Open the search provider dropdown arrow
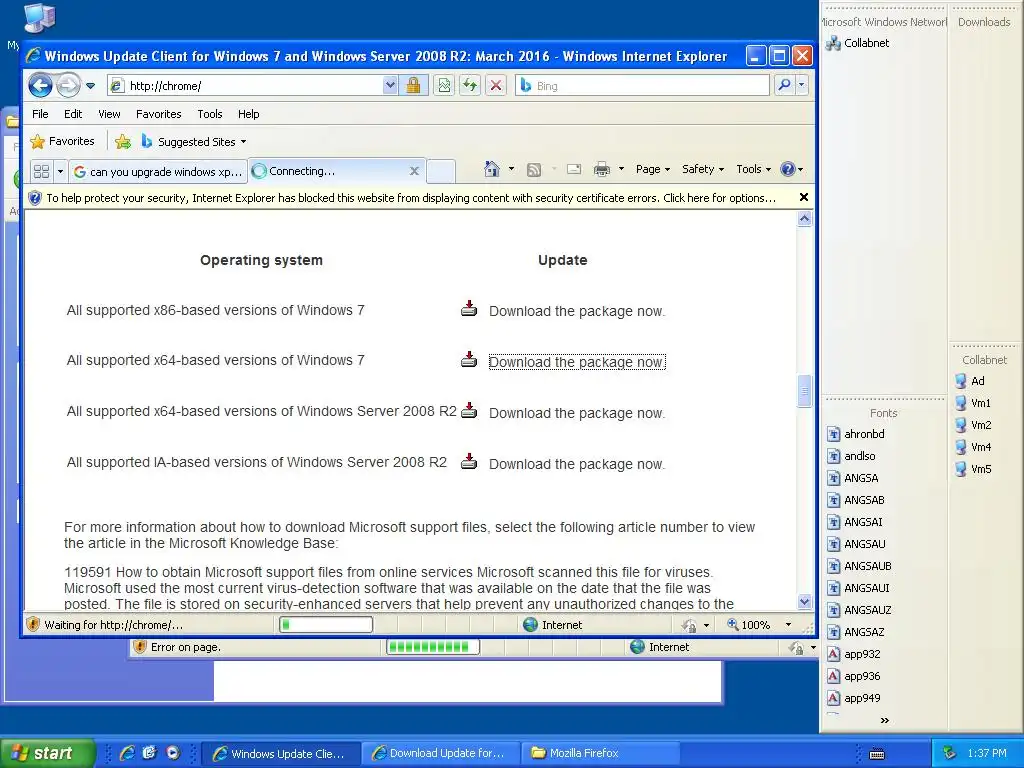Screen dimensions: 1024x768 coord(801,85)
